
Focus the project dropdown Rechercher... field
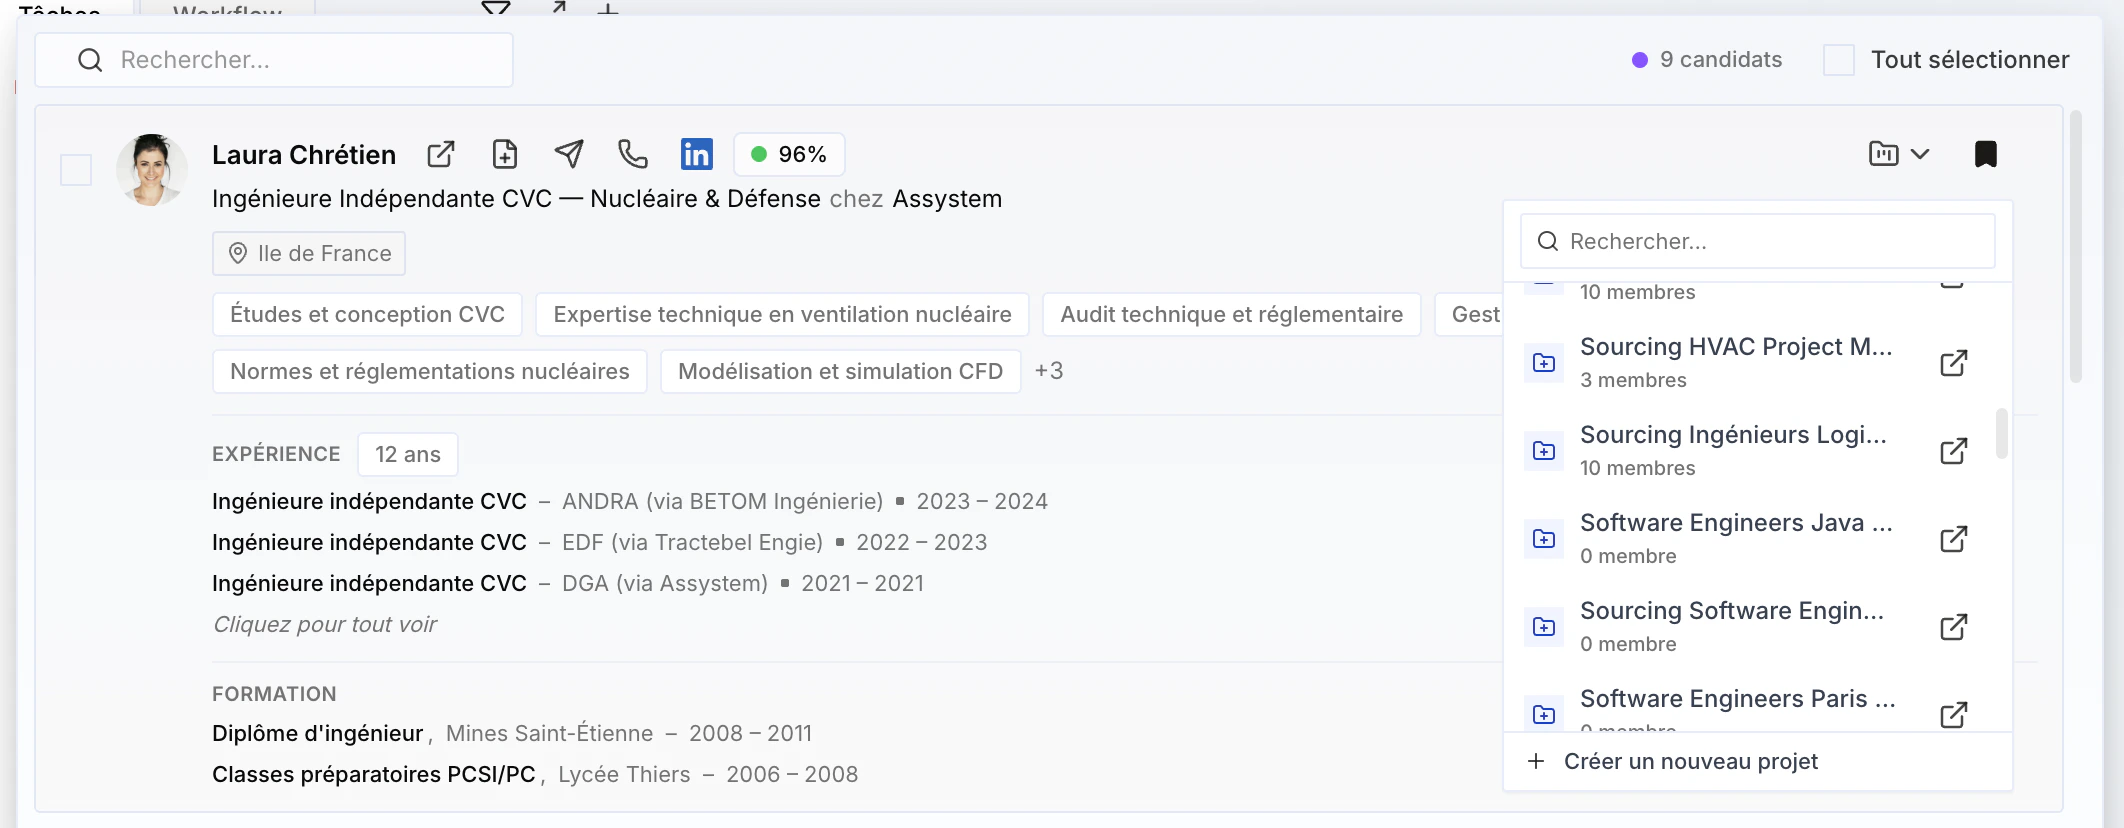[1758, 241]
